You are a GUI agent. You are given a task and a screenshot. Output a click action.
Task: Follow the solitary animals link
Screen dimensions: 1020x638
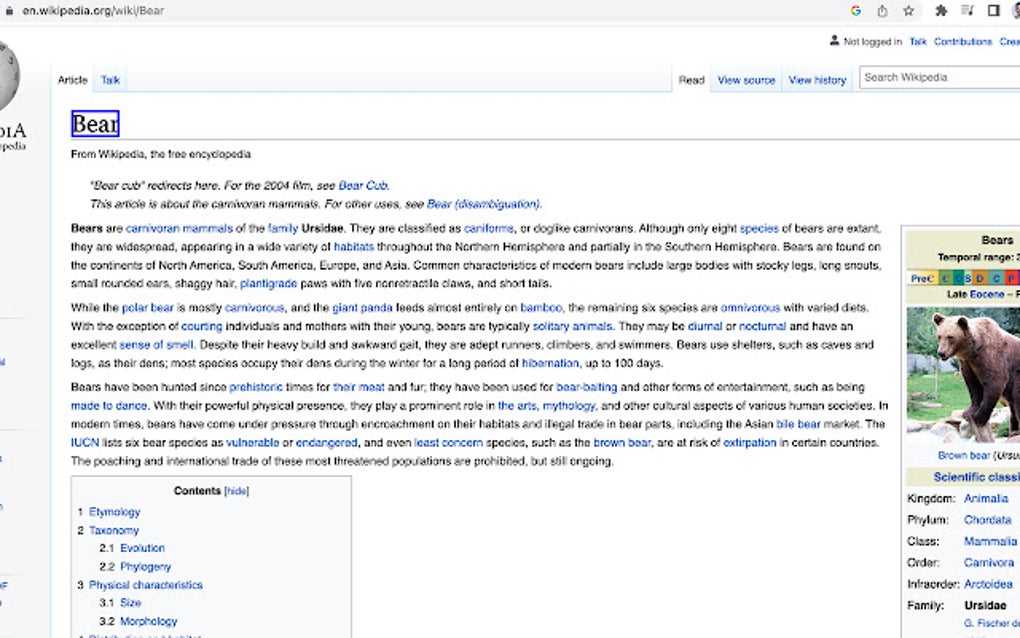572,326
